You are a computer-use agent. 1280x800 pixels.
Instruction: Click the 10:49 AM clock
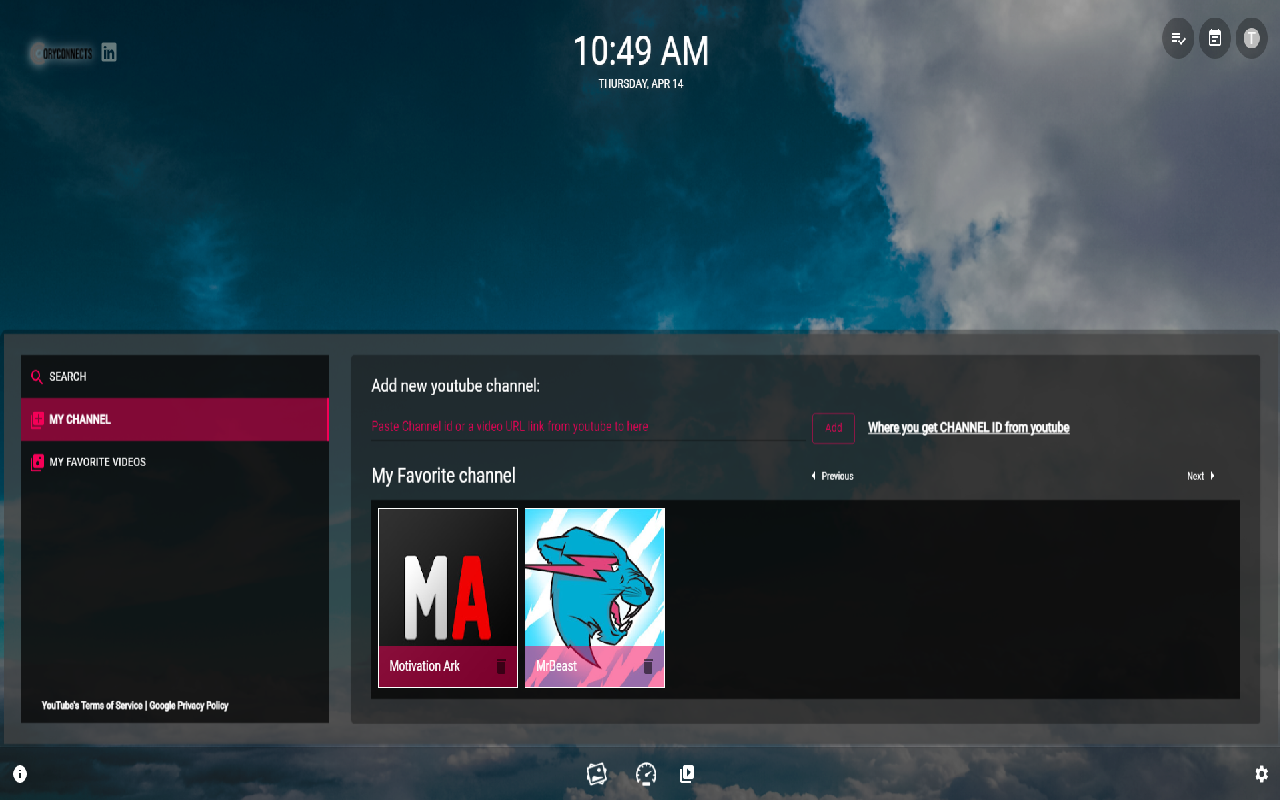(641, 51)
